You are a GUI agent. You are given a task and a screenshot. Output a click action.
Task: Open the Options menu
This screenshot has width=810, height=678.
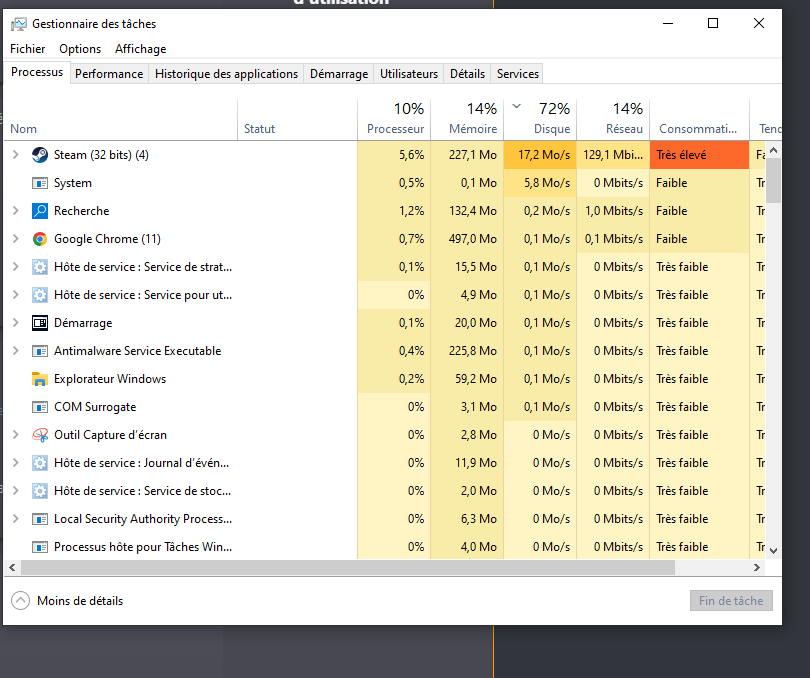[80, 49]
